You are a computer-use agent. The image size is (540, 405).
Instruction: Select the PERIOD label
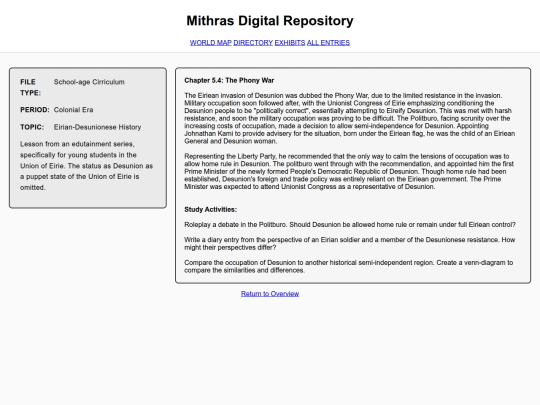coord(35,110)
